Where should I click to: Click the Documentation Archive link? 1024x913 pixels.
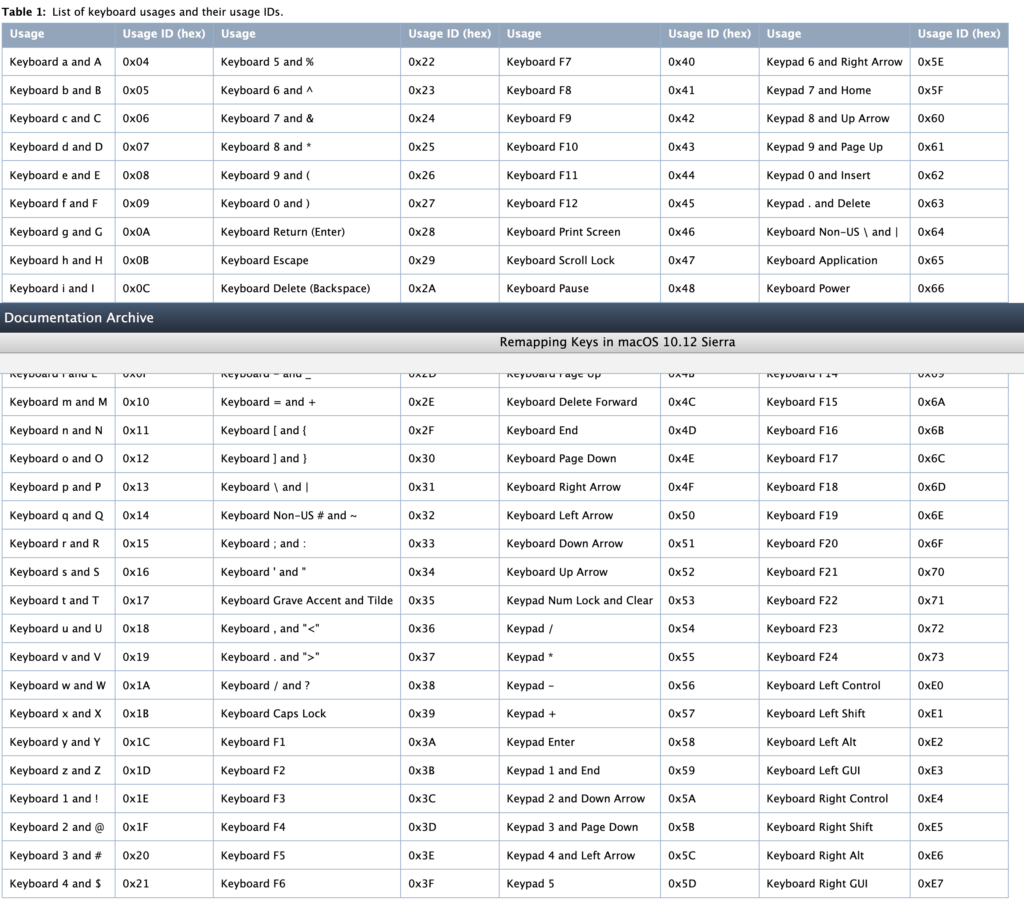point(79,318)
